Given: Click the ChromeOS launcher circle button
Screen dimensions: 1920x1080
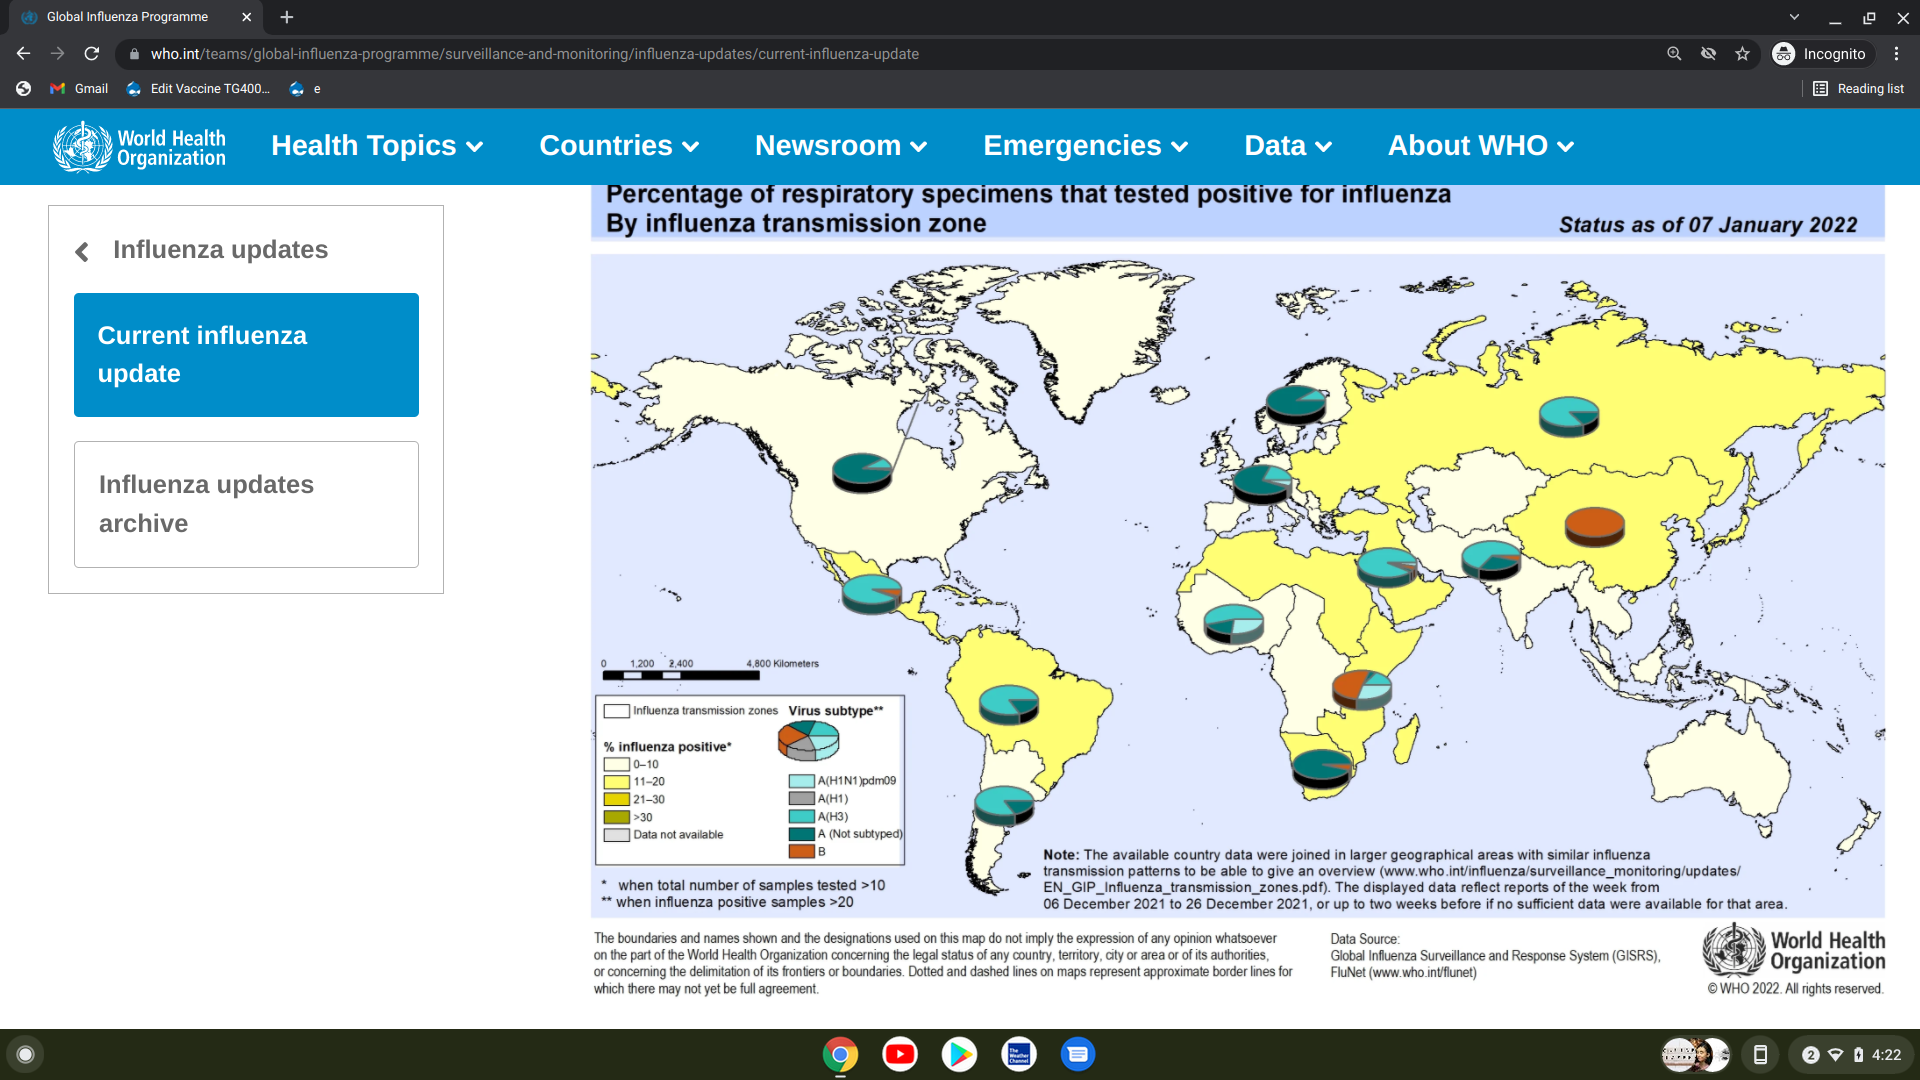Looking at the screenshot, I should [26, 1054].
